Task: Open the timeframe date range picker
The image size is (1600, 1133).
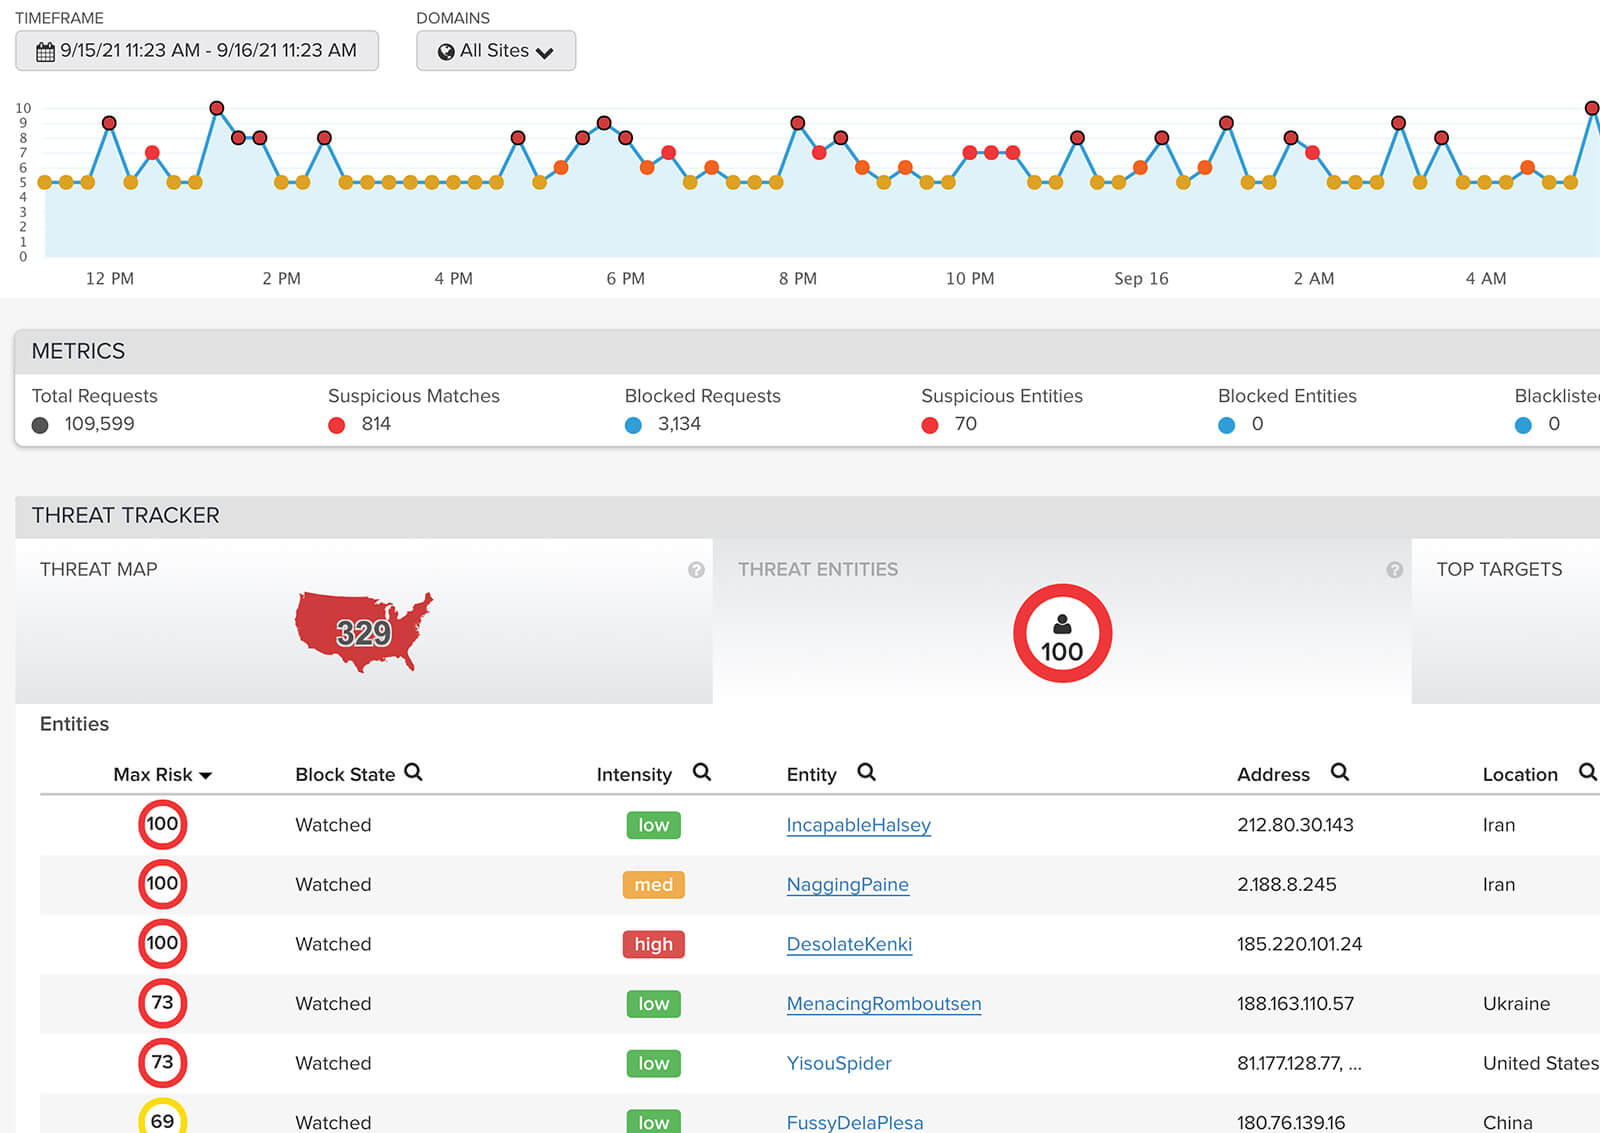Action: pos(197,51)
